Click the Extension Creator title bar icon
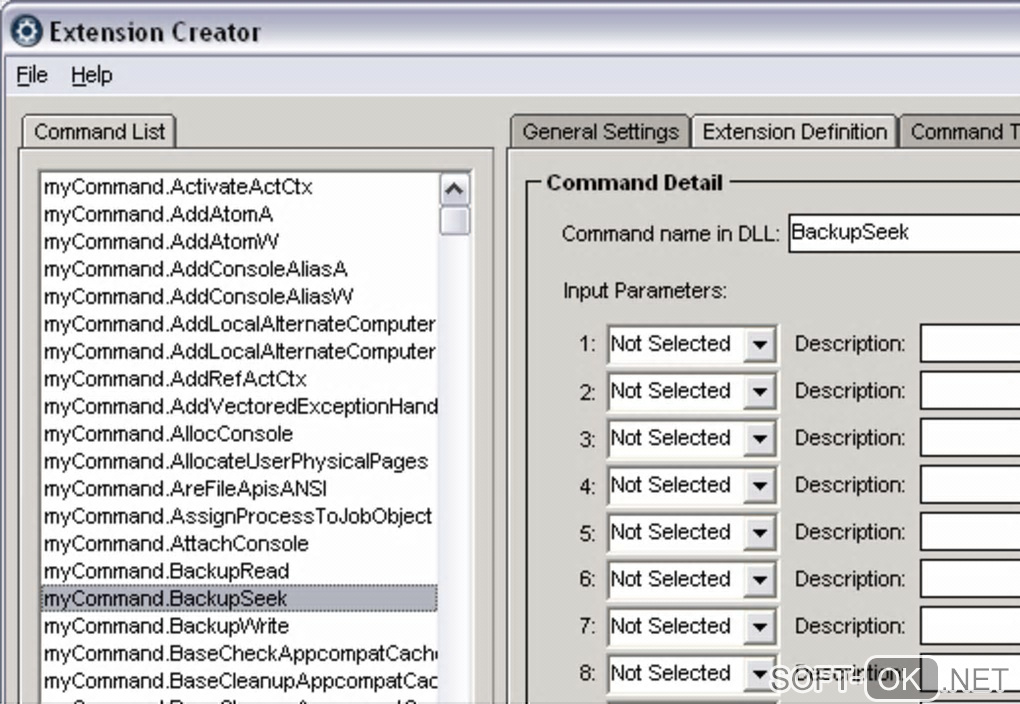Screen dimensions: 1020x704 click(26, 32)
